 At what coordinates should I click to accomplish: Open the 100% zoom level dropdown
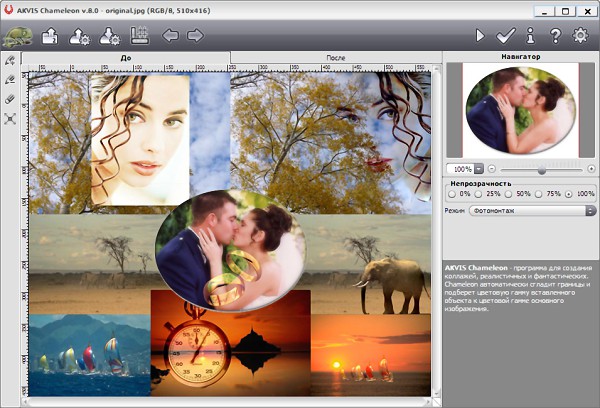coord(479,169)
